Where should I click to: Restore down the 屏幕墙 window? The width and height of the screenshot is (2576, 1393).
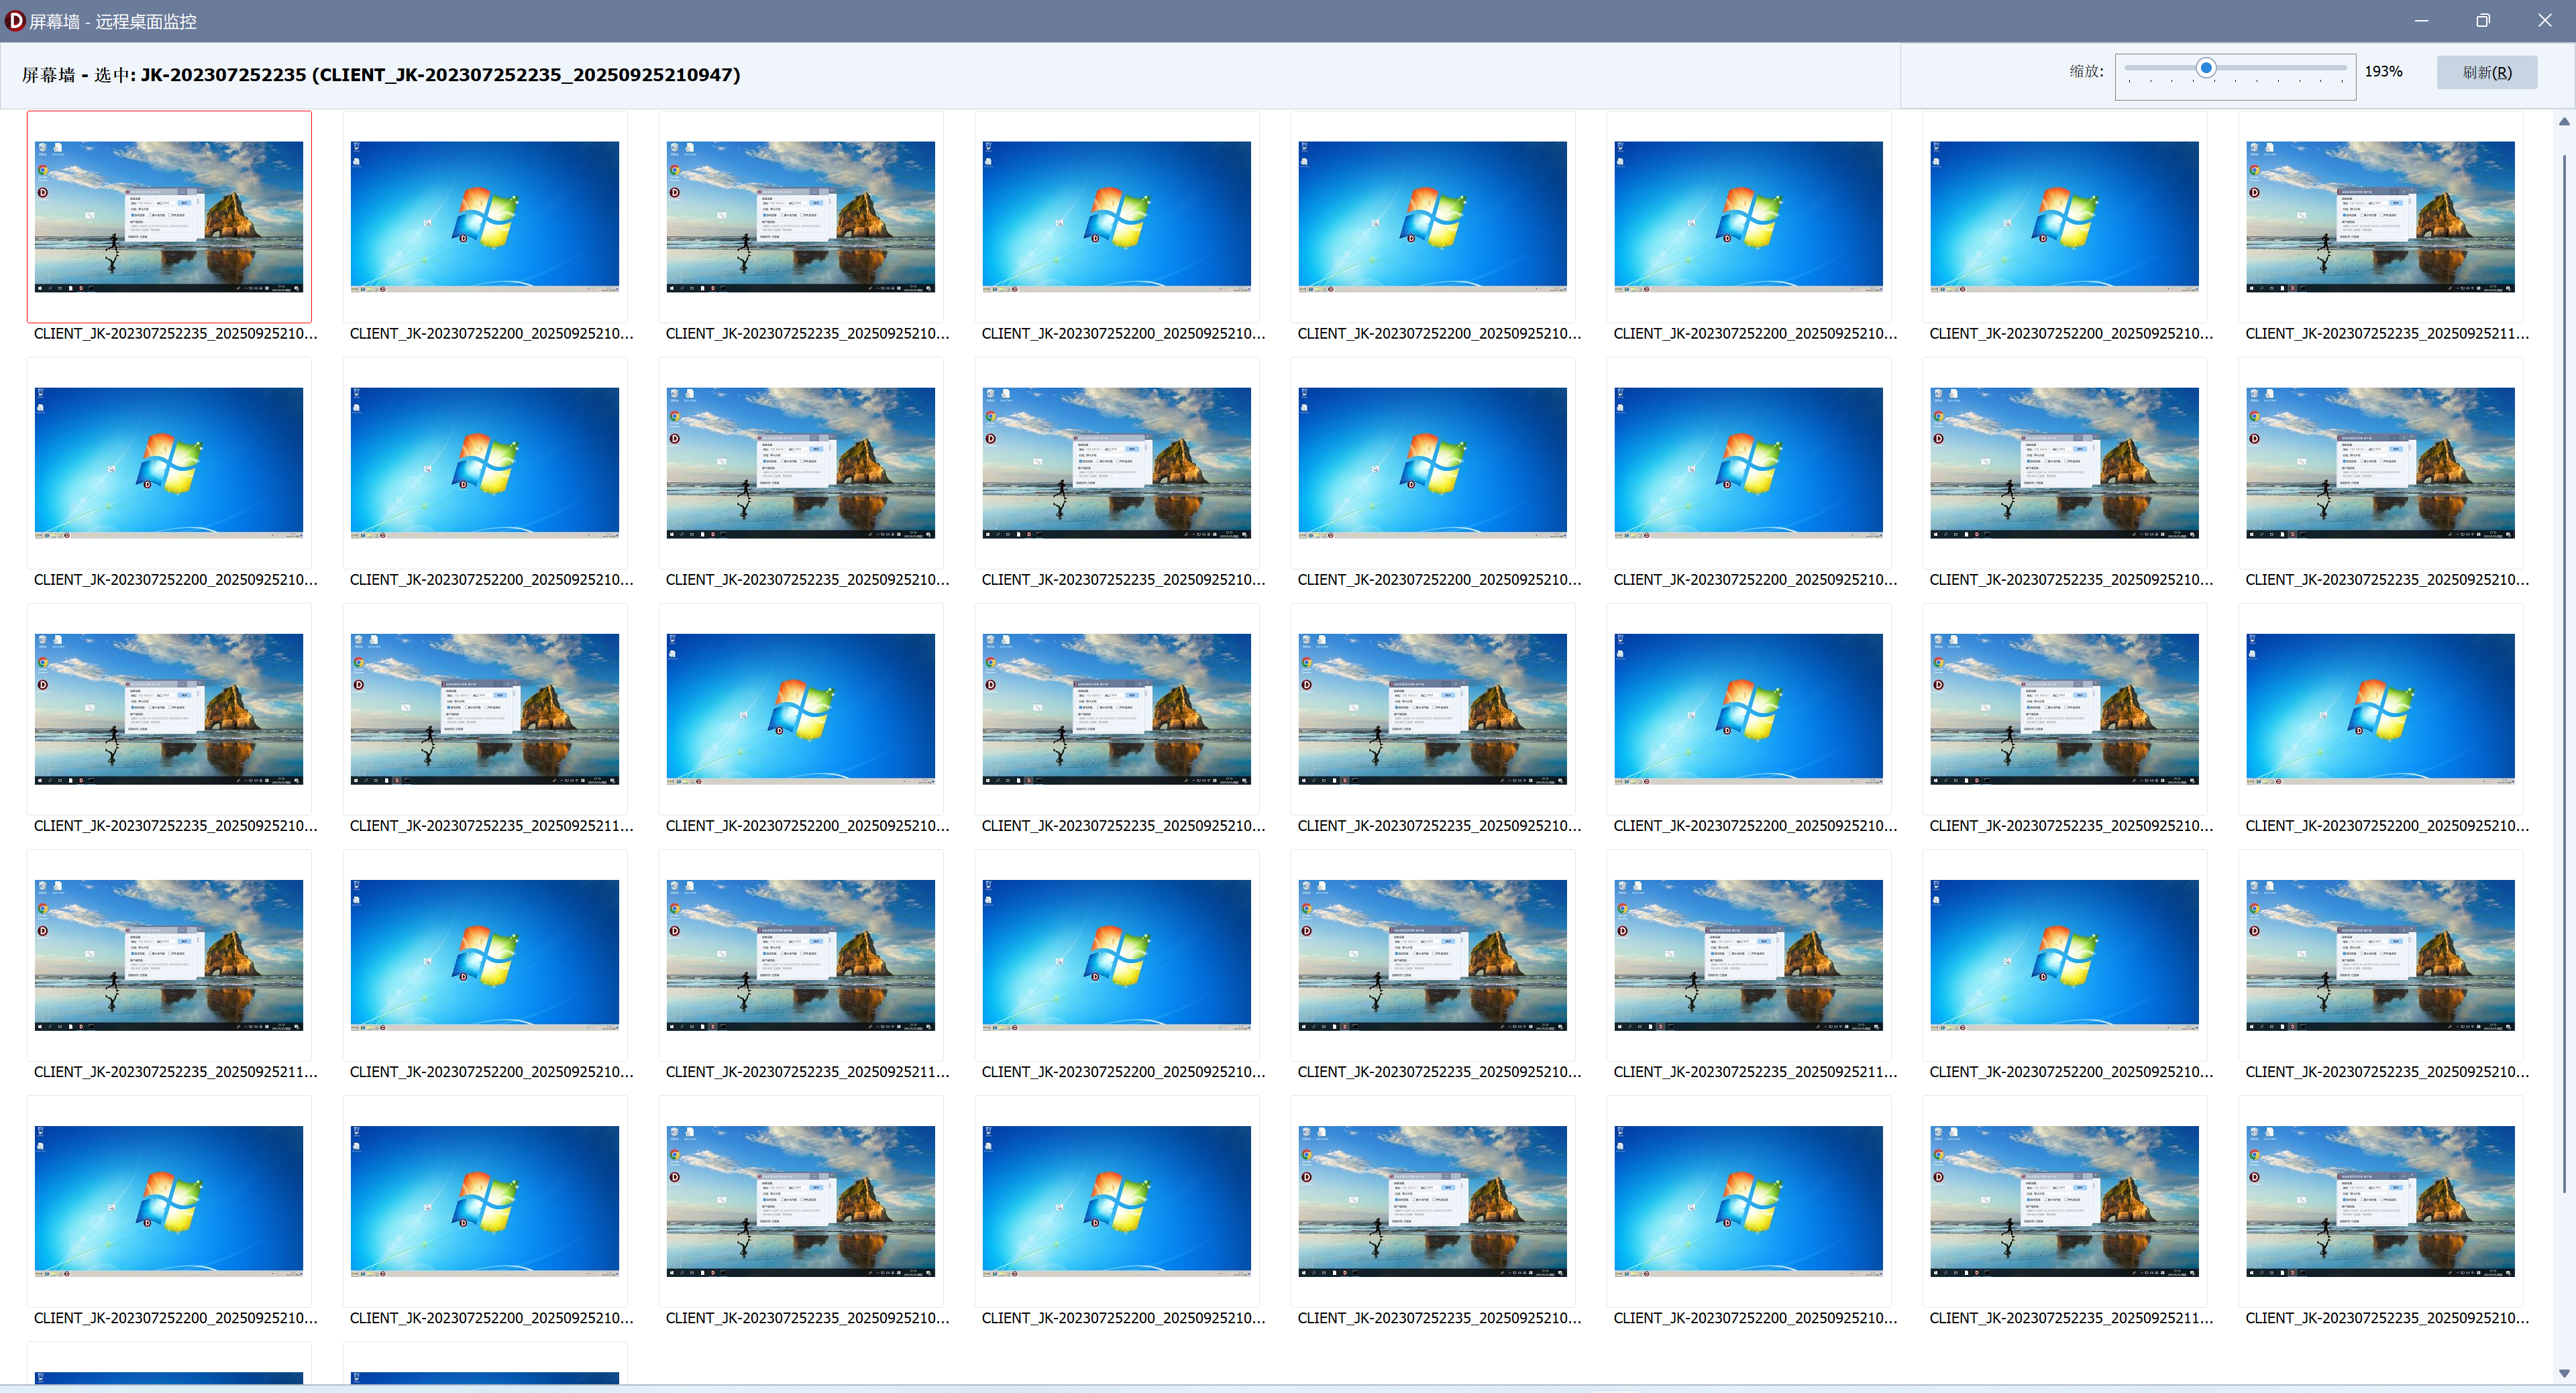(2483, 20)
